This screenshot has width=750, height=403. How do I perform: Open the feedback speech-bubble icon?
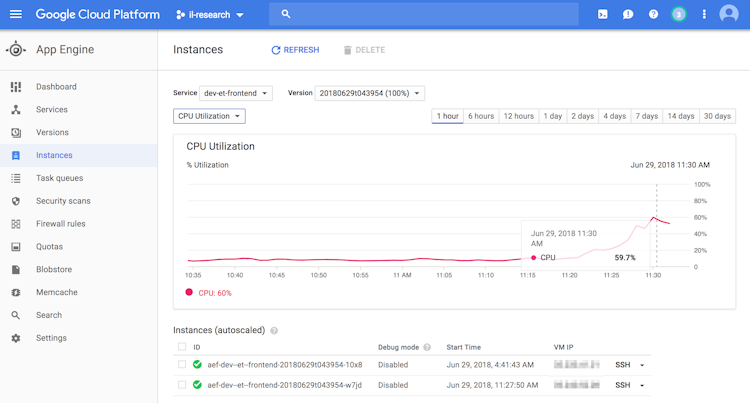pyautogui.click(x=628, y=14)
